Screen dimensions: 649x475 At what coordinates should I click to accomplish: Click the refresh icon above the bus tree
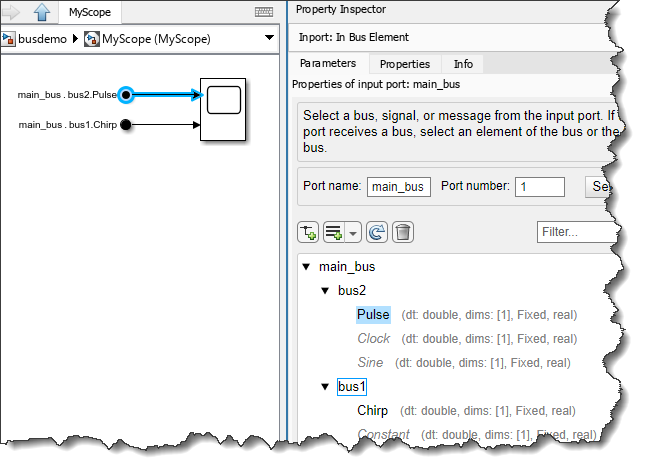(x=377, y=233)
